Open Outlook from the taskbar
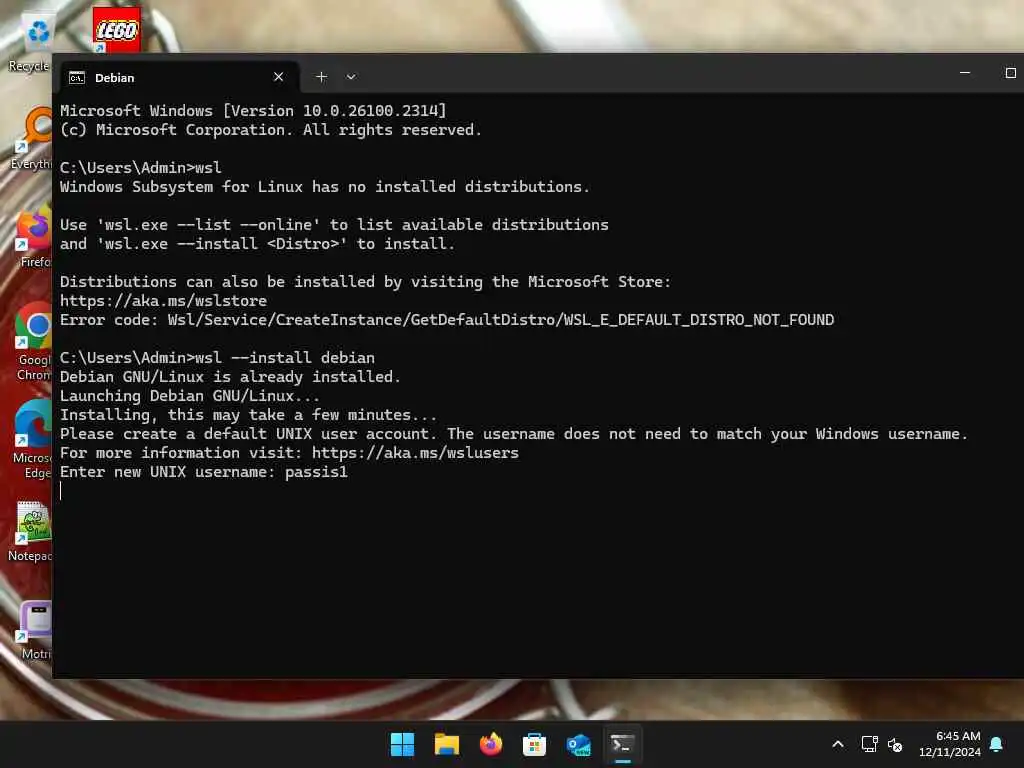The height and width of the screenshot is (768, 1024). (579, 744)
